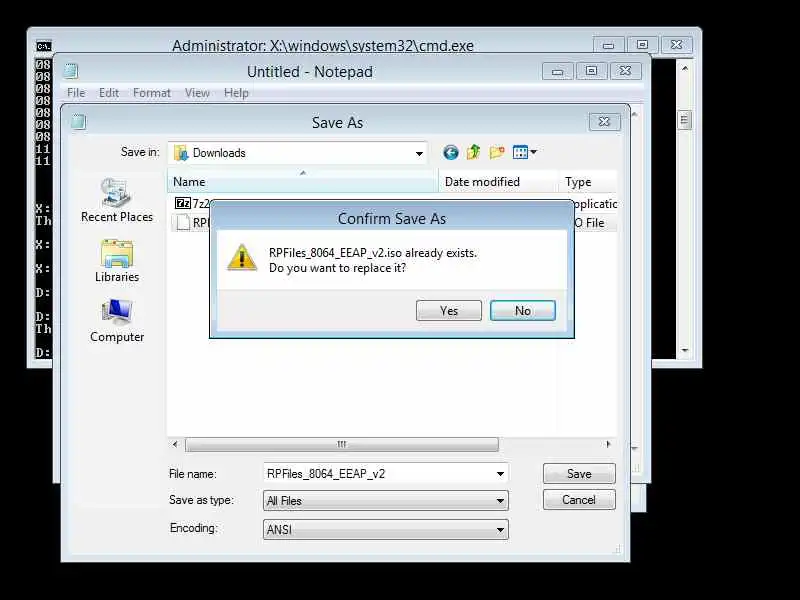The image size is (800, 600).
Task: Click the cmd.exe window icon
Action: click(x=43, y=46)
